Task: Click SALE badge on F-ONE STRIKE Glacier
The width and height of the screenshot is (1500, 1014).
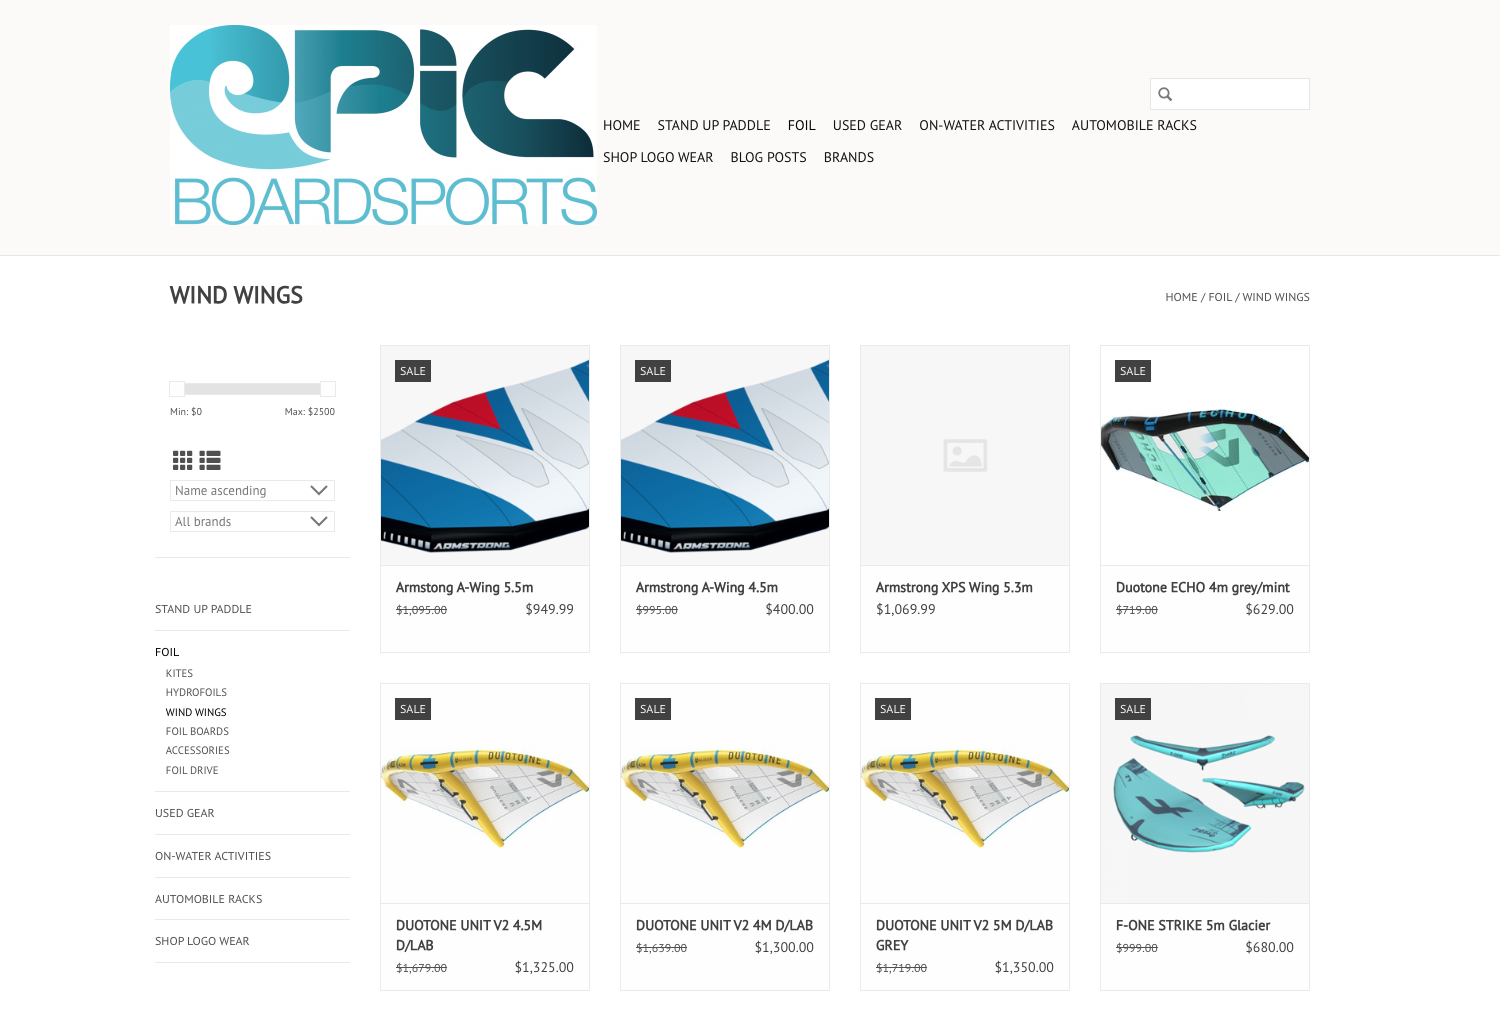Action: [1133, 709]
